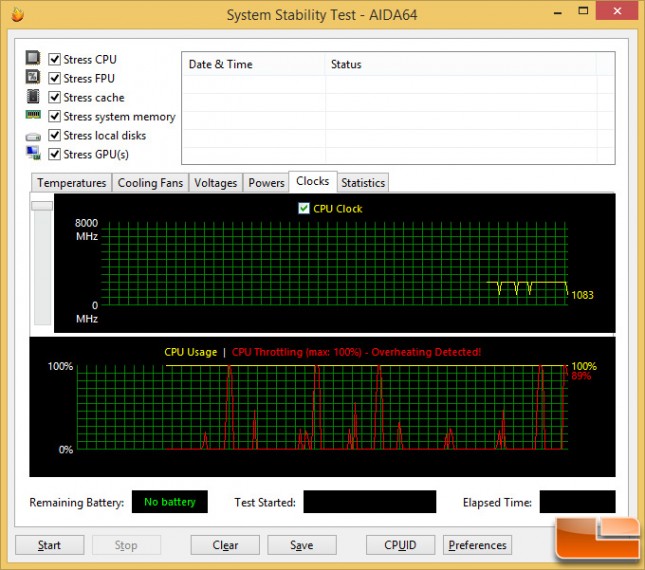Click the AIDA64 flame icon in title bar
This screenshot has height=570, width=645.
(x=18, y=15)
